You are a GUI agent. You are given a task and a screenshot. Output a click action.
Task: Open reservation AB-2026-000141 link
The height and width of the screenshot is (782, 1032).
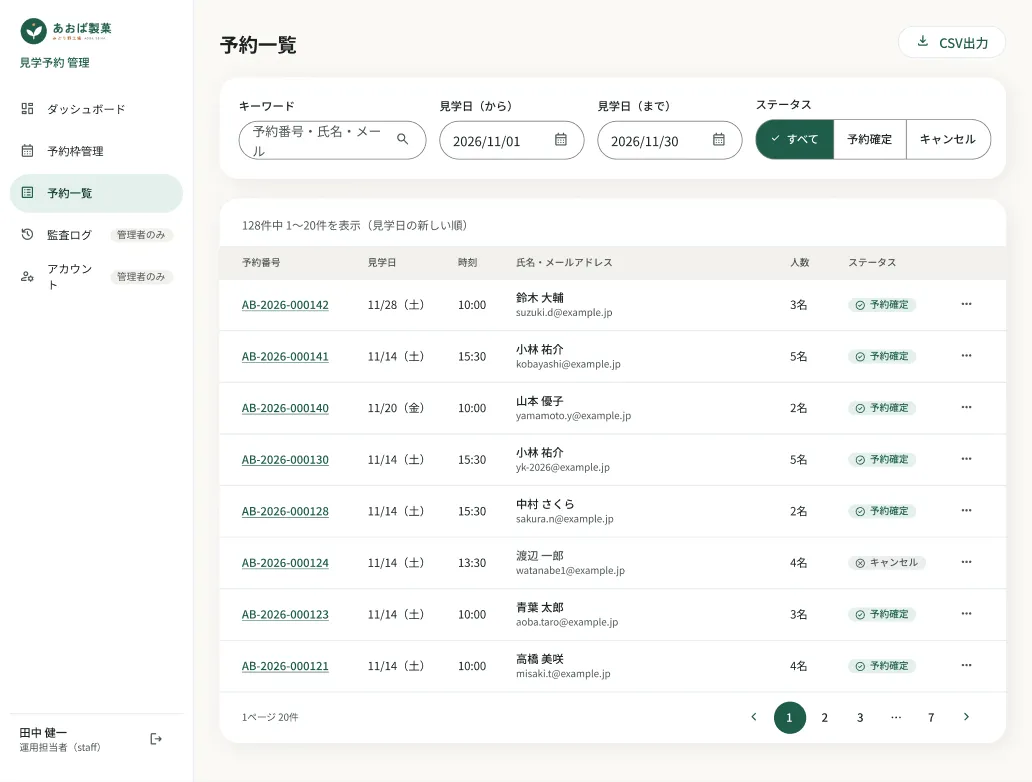(x=285, y=356)
